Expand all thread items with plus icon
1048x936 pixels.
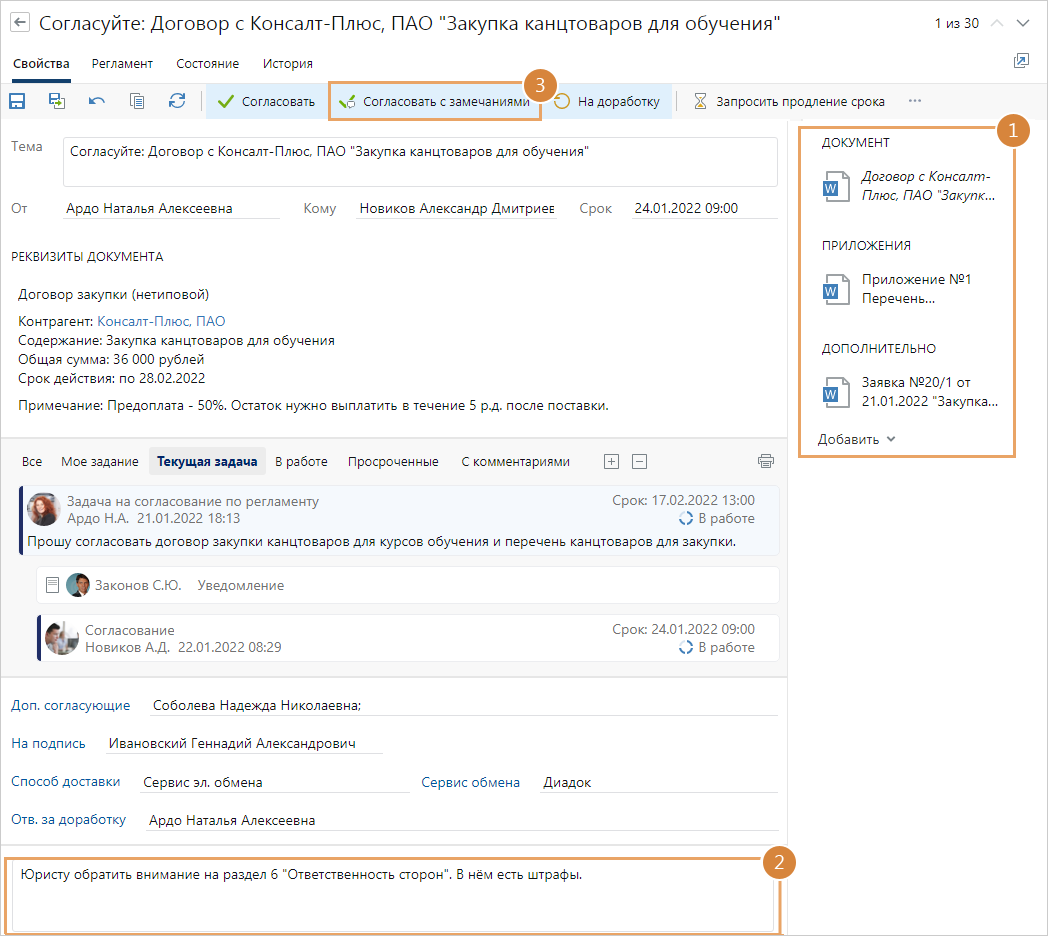coord(612,461)
